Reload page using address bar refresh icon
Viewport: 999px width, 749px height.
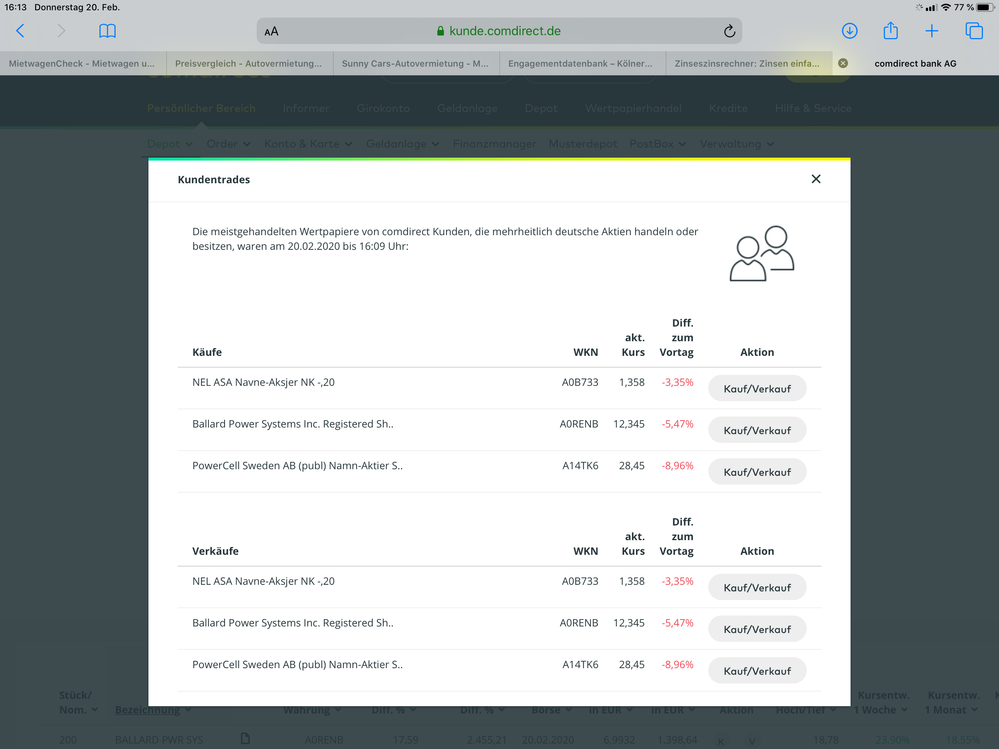coord(729,31)
